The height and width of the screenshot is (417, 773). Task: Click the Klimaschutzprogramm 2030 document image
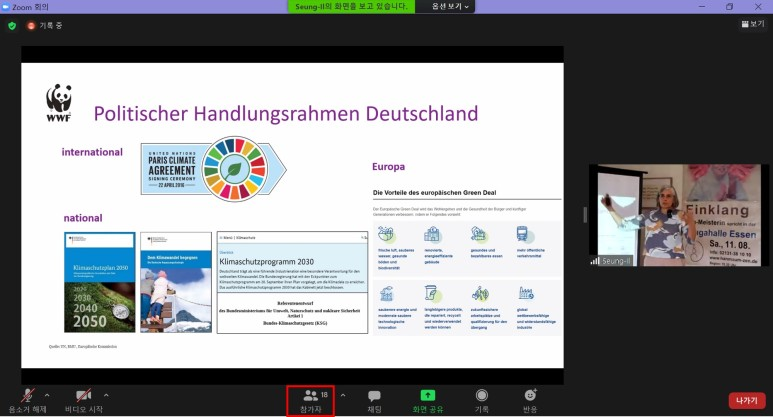[x=292, y=282]
